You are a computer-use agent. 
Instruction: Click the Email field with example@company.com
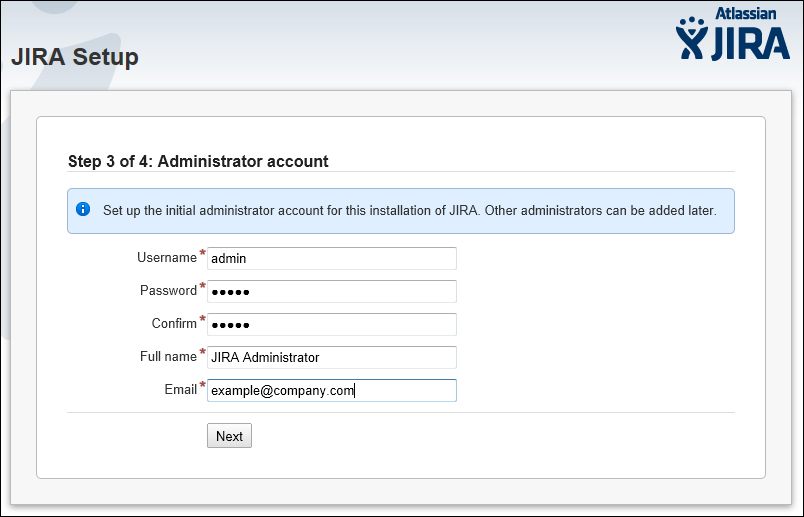click(x=332, y=390)
